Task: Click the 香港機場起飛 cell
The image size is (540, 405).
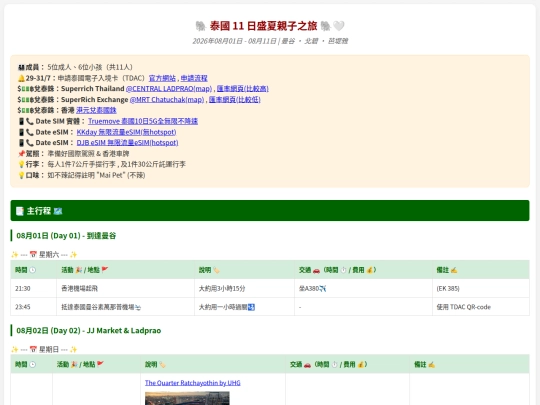Action: pyautogui.click(x=125, y=288)
